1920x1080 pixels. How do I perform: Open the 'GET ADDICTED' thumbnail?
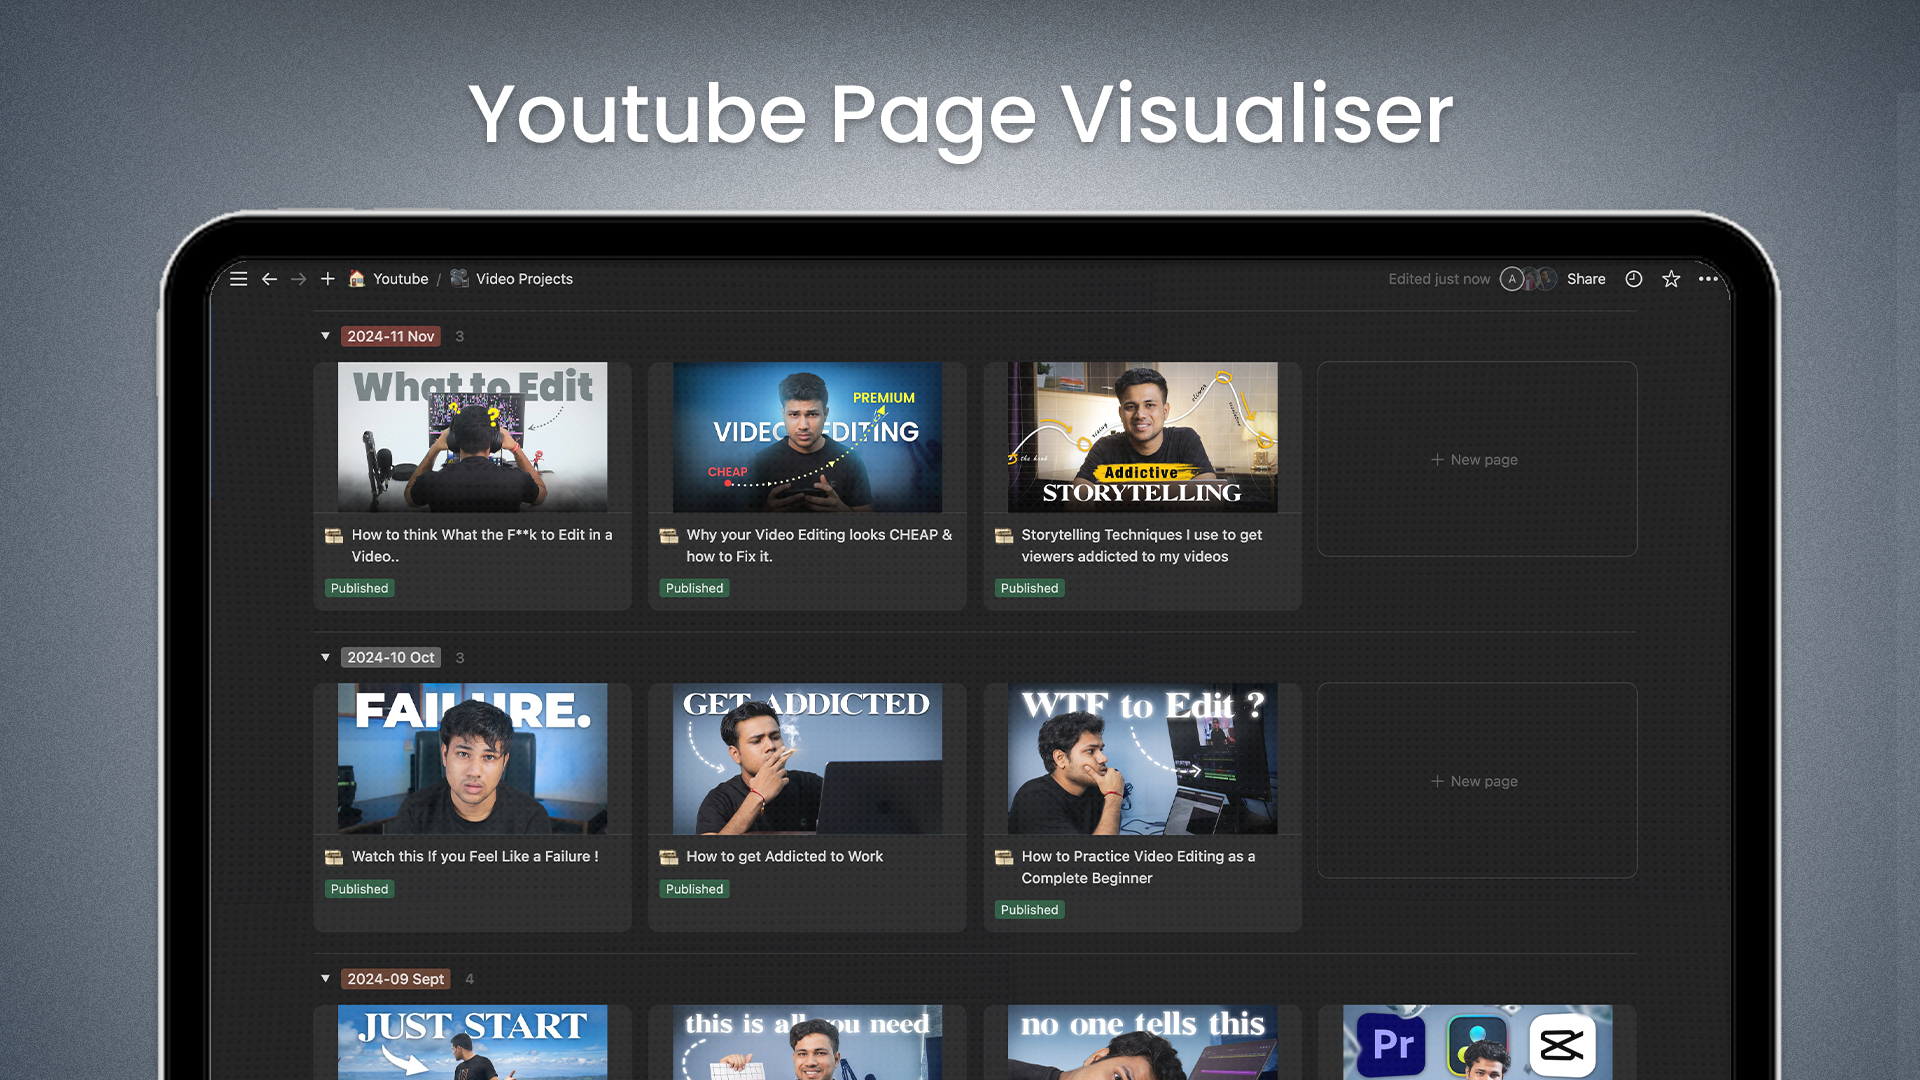807,758
